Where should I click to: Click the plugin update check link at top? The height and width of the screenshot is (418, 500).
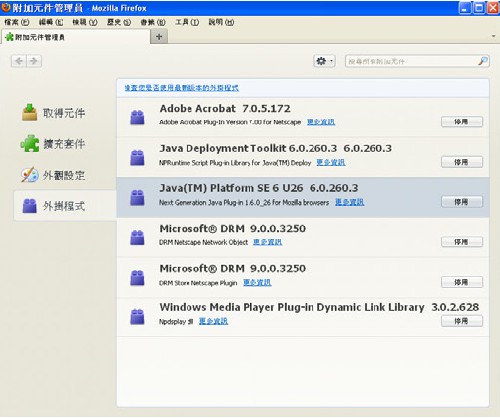coord(182,88)
